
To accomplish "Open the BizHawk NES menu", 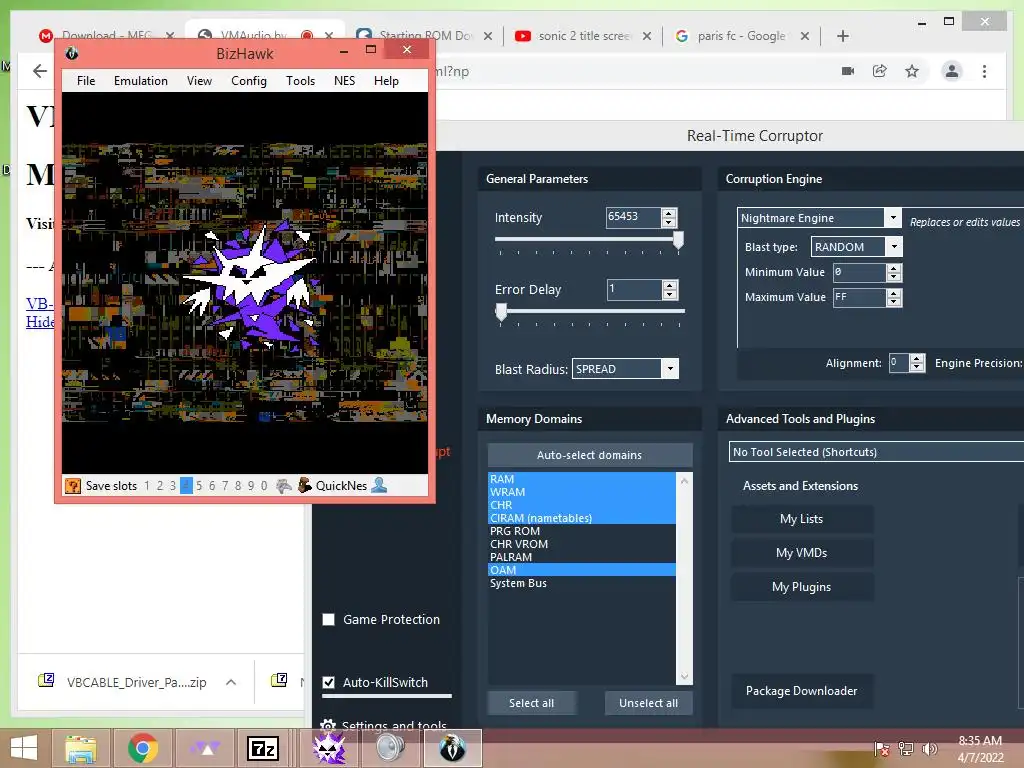I will tap(344, 80).
